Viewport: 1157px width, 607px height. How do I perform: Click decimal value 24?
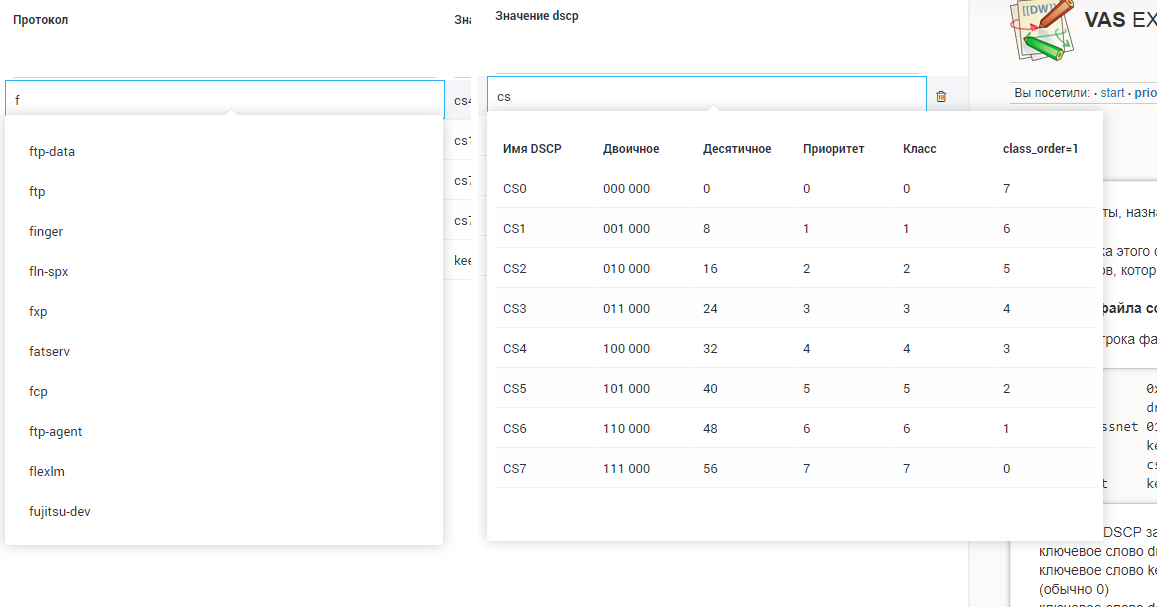(710, 308)
